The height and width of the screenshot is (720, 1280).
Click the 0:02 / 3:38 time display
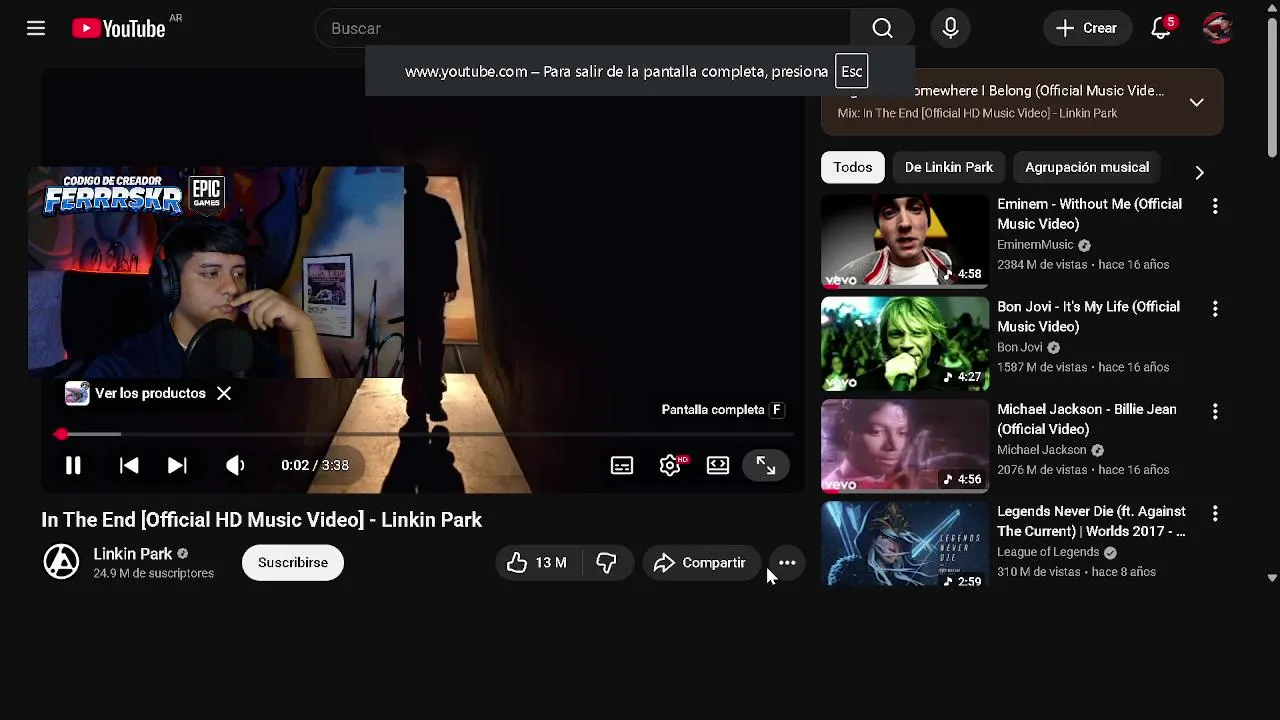pyautogui.click(x=315, y=465)
